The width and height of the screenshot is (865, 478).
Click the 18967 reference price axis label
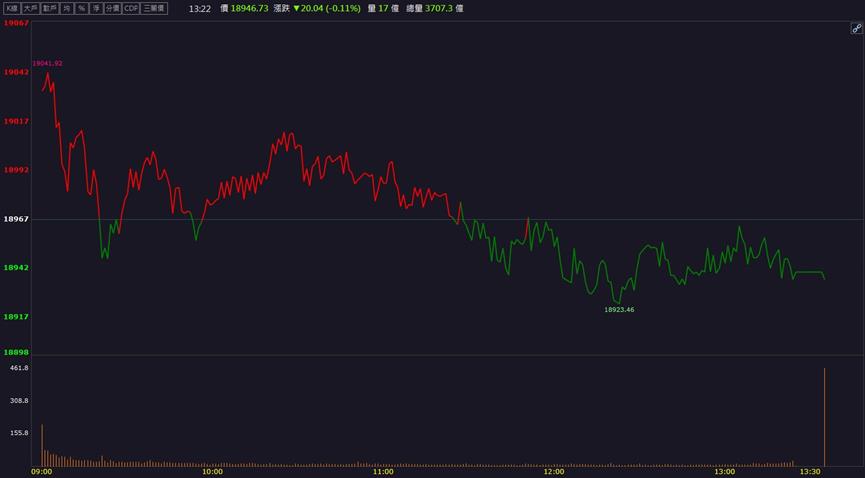16,219
